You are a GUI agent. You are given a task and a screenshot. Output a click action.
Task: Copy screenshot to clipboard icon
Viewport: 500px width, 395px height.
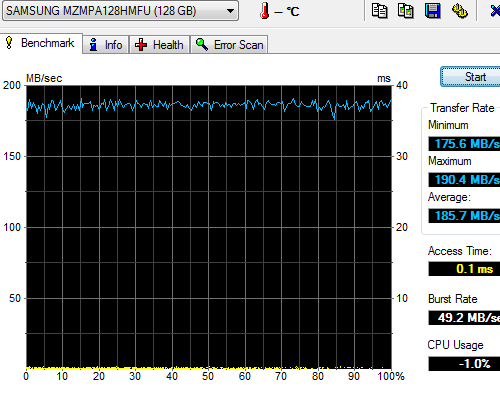click(x=406, y=10)
